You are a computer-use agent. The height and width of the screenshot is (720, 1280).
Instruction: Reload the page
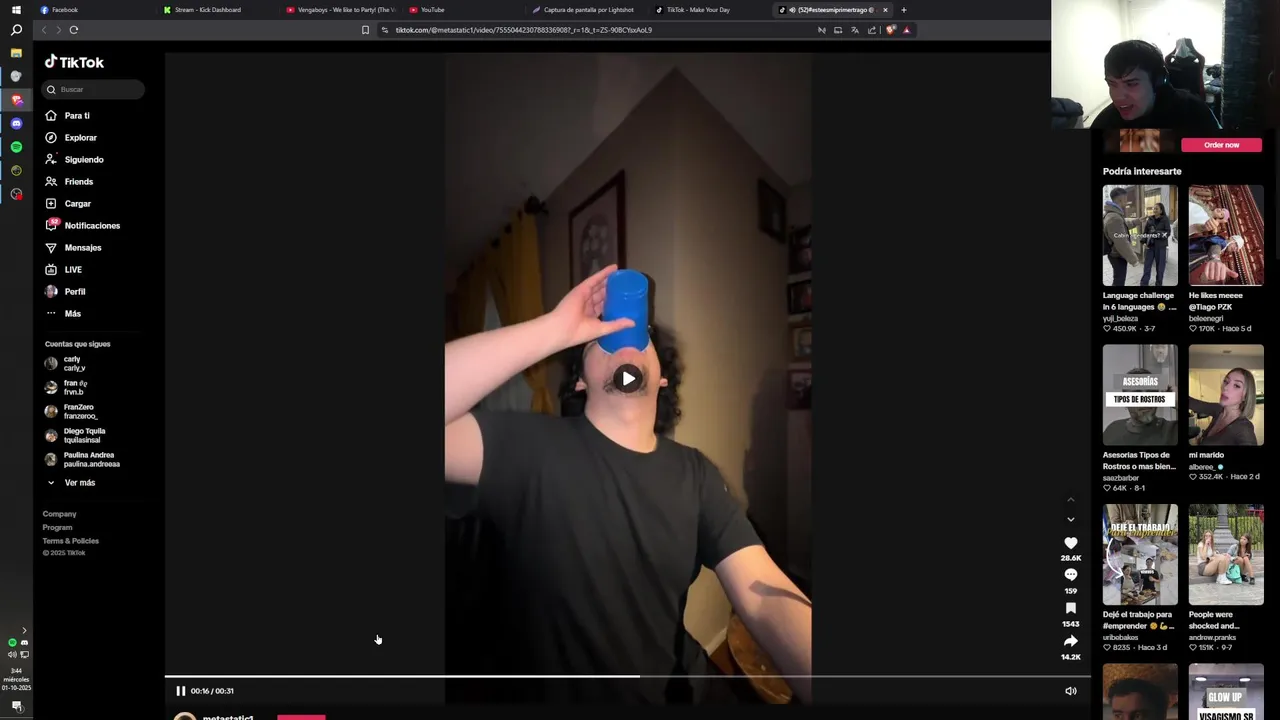(74, 30)
